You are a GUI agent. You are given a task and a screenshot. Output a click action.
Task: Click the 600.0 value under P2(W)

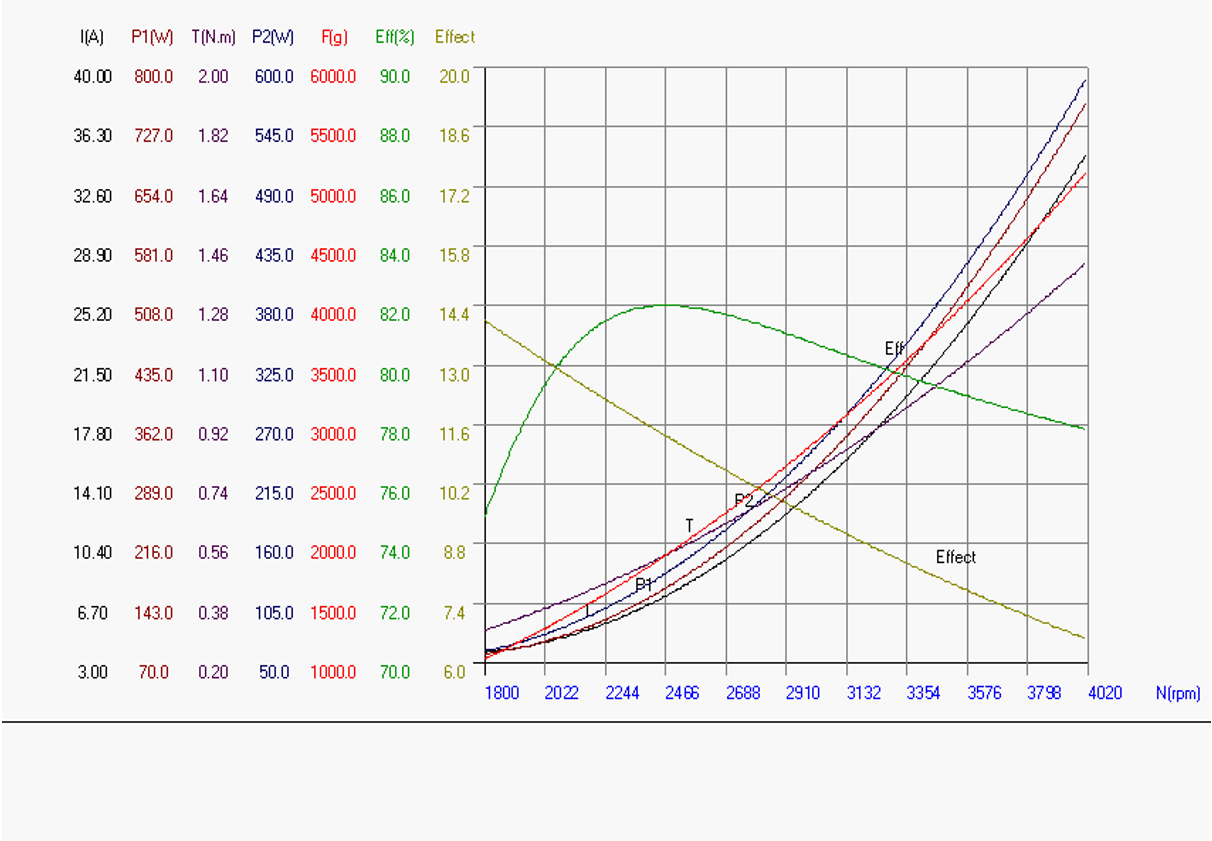click(x=274, y=76)
